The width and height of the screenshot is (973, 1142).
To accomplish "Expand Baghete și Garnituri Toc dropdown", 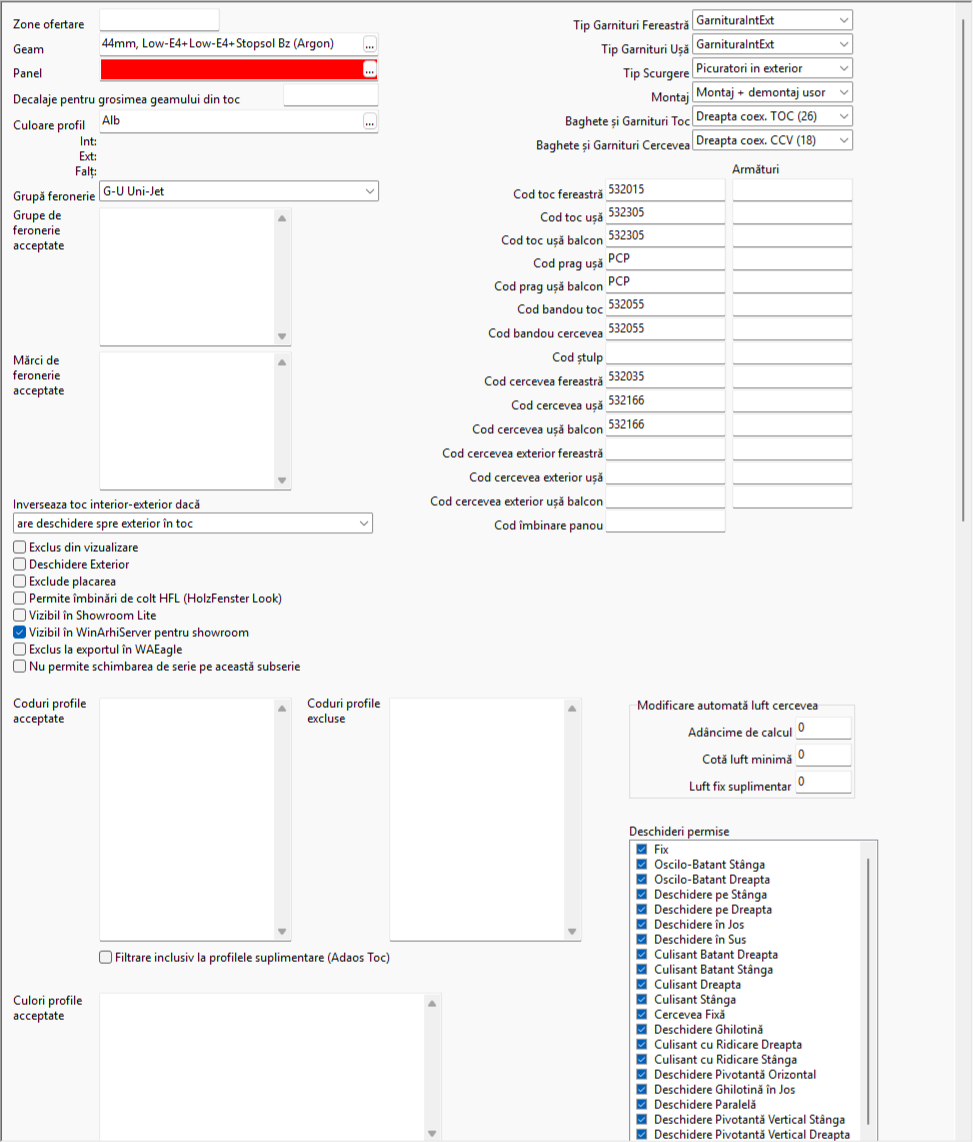I will coord(843,117).
